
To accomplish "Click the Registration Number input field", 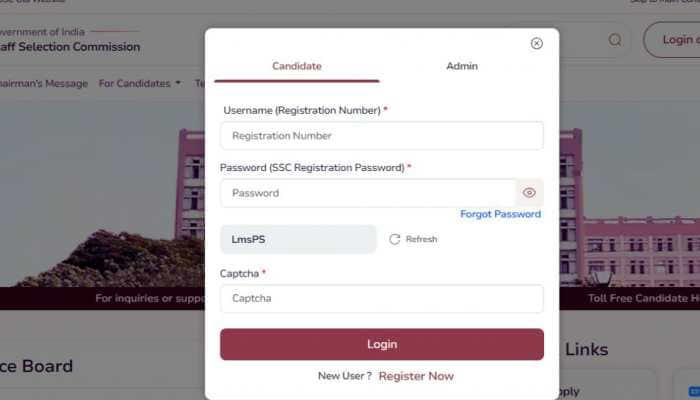I will pos(381,135).
